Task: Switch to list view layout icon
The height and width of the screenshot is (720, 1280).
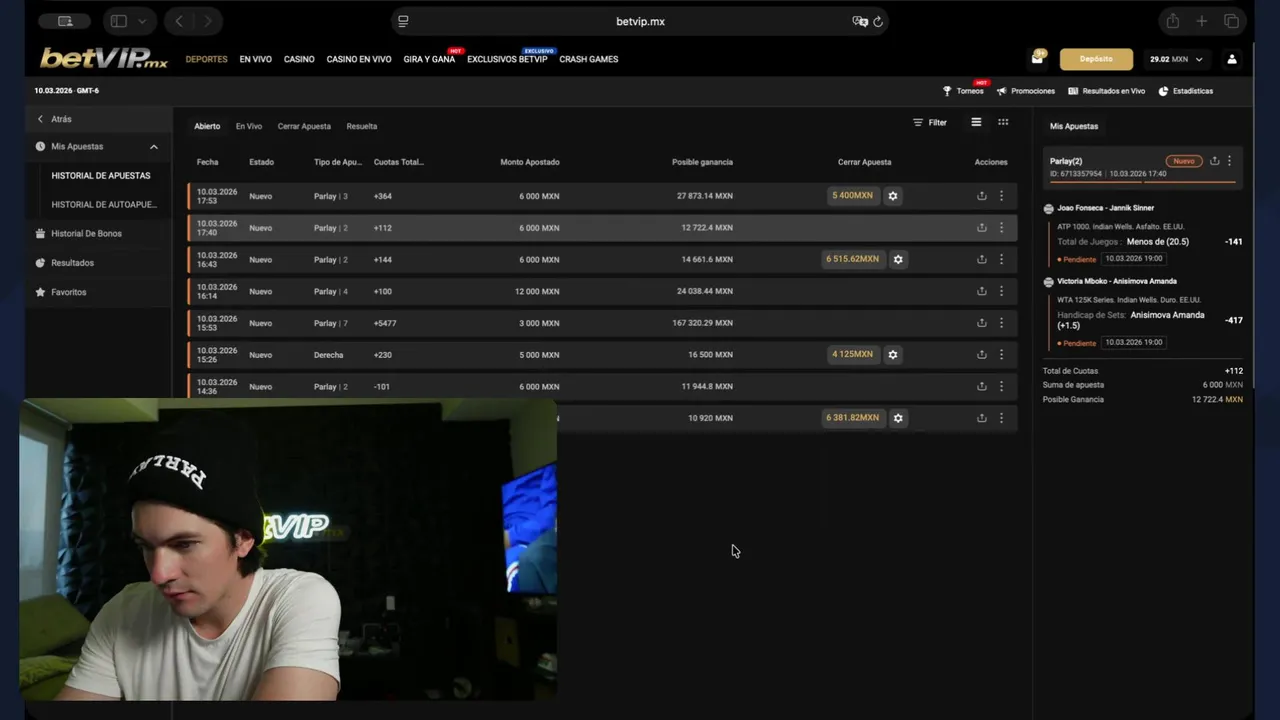Action: pos(976,122)
